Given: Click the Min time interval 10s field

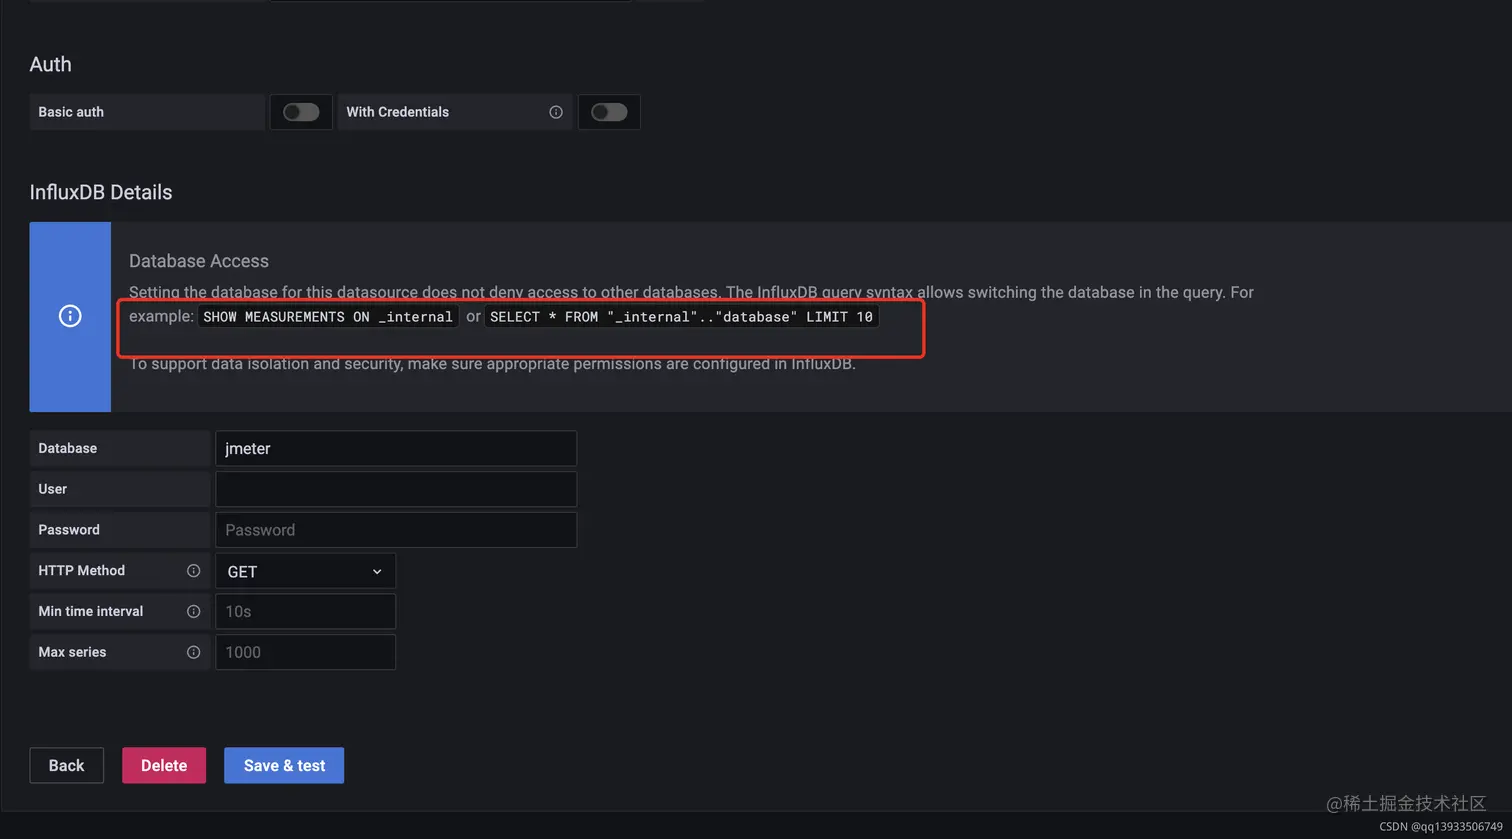Looking at the screenshot, I should (305, 611).
